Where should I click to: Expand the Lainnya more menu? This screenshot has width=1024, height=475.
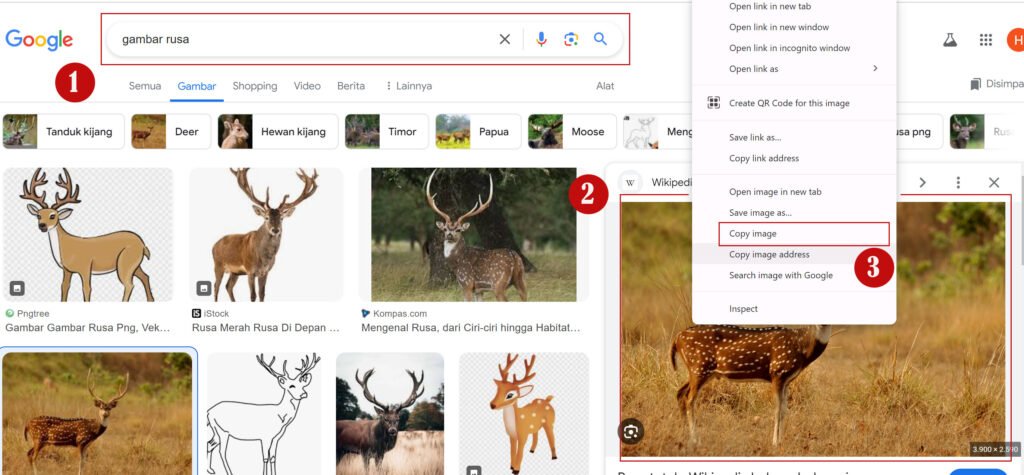pos(408,86)
